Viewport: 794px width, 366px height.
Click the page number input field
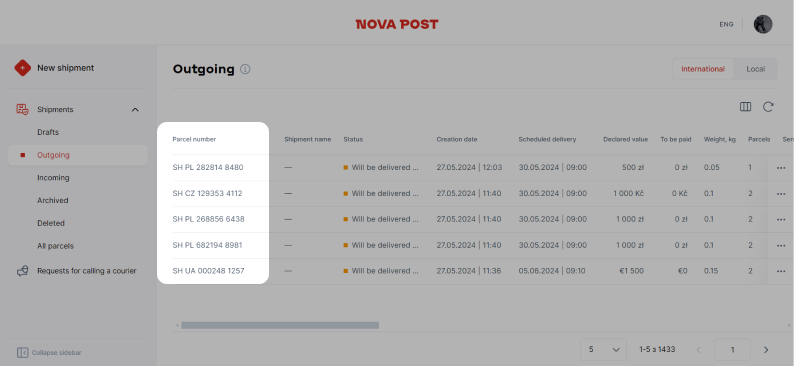[732, 349]
